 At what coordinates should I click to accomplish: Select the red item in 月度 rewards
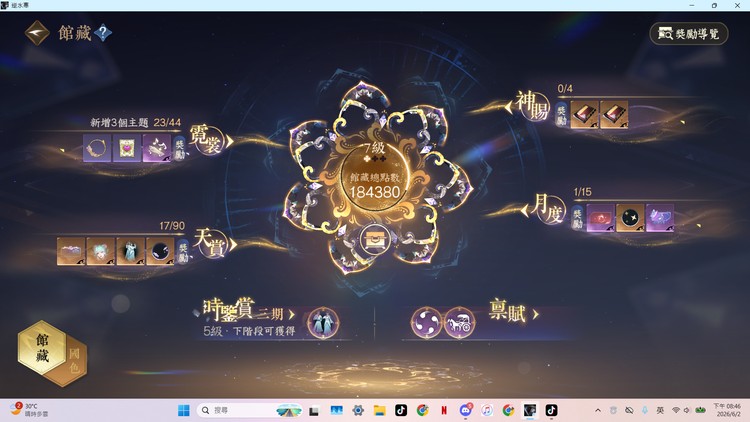[x=600, y=218]
